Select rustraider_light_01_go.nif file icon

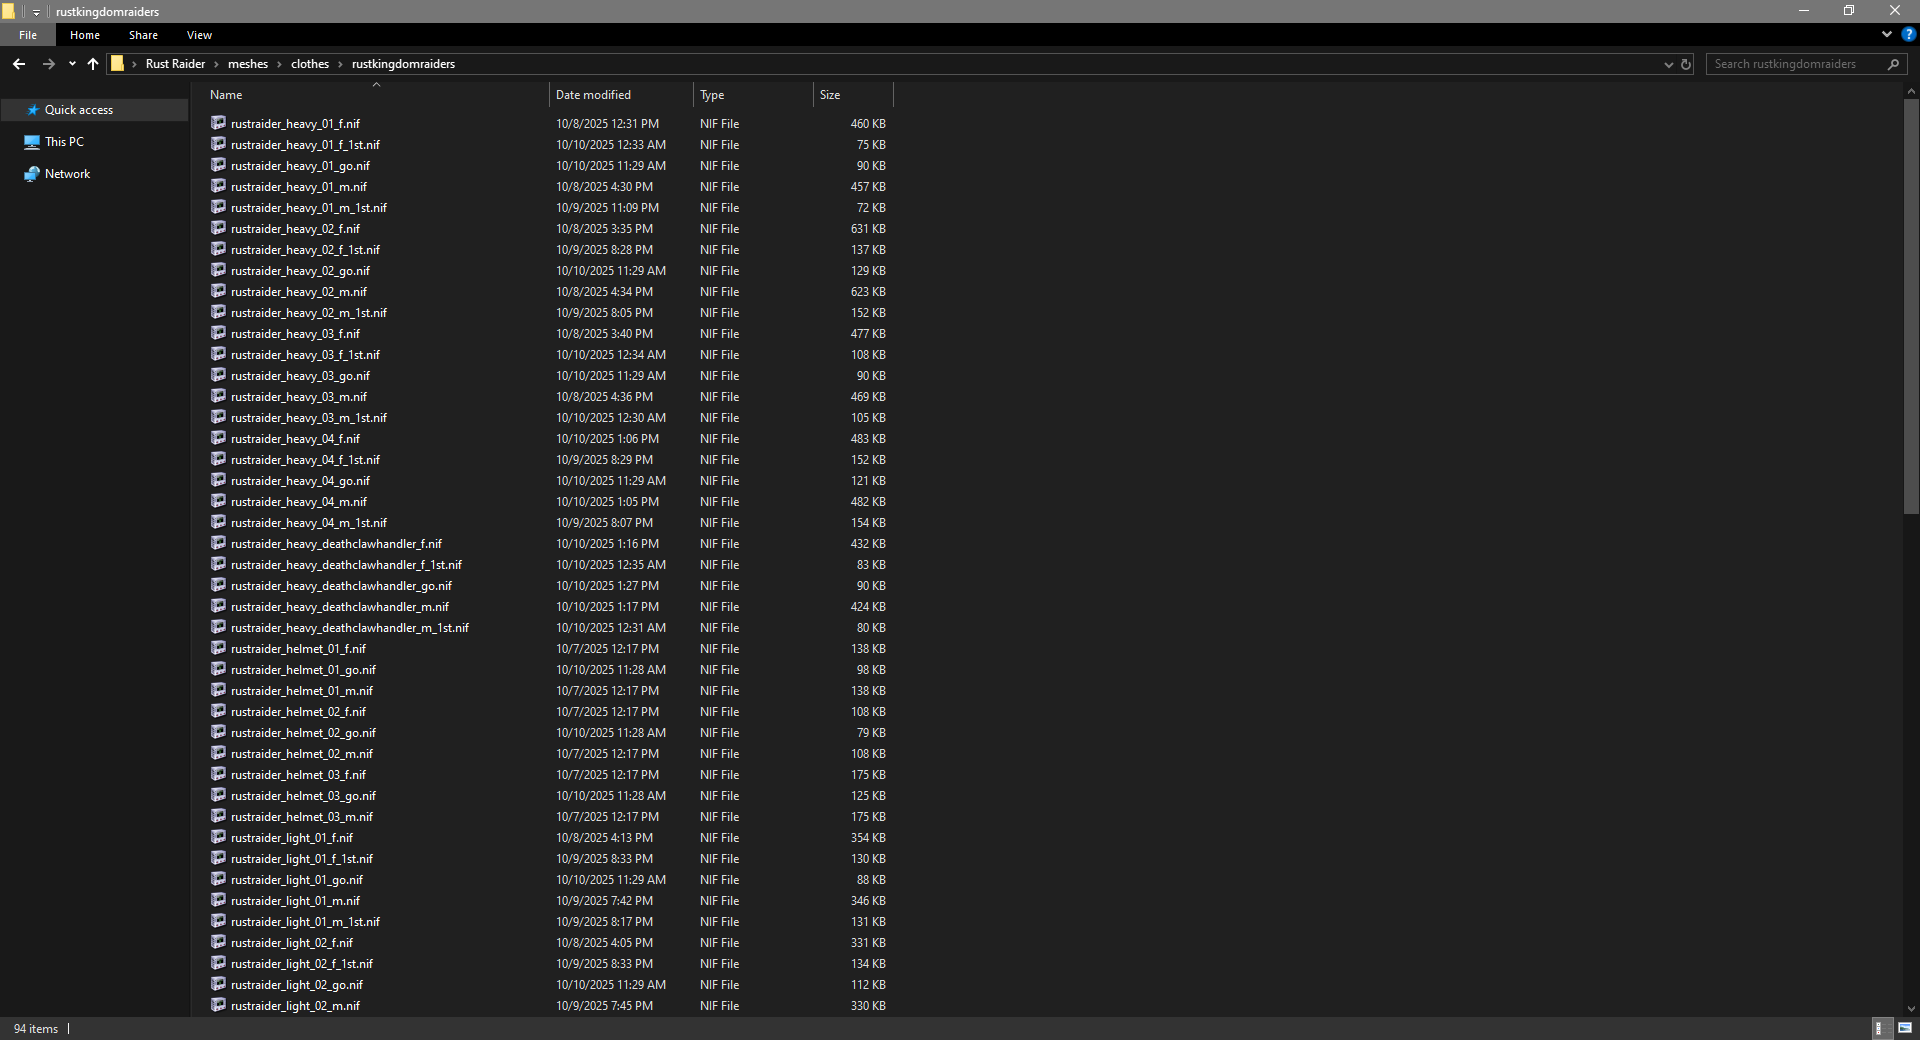pos(218,879)
